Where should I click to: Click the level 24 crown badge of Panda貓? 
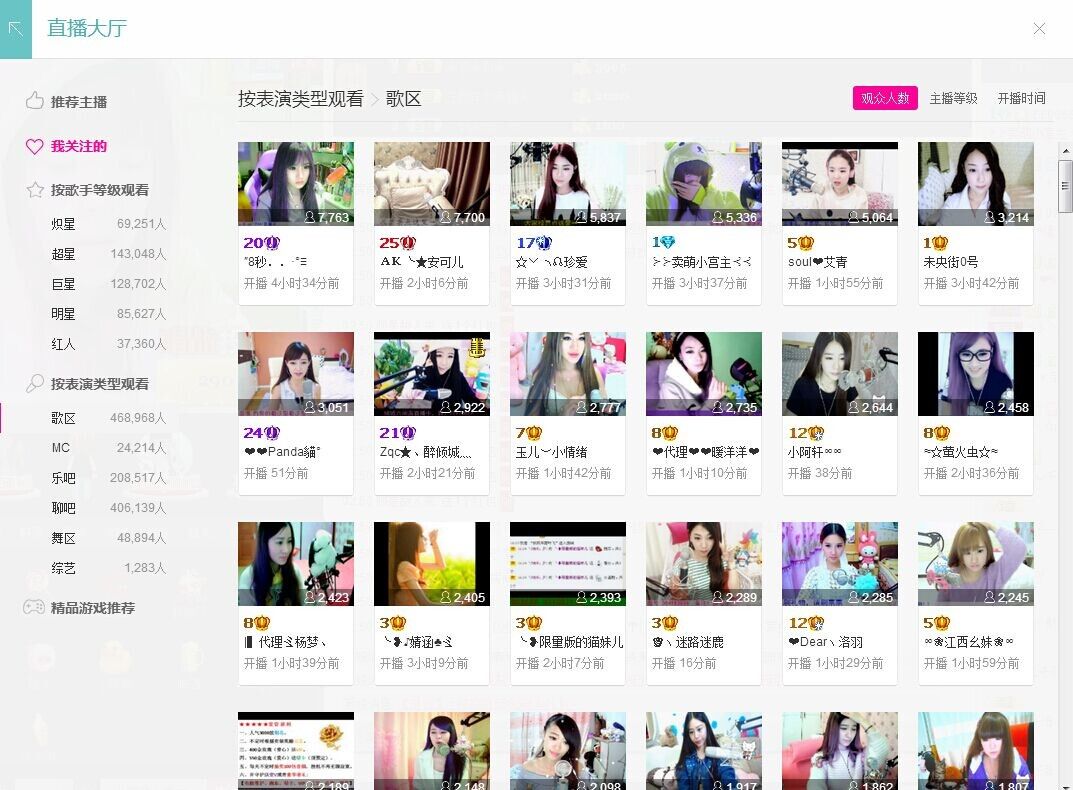pos(261,433)
